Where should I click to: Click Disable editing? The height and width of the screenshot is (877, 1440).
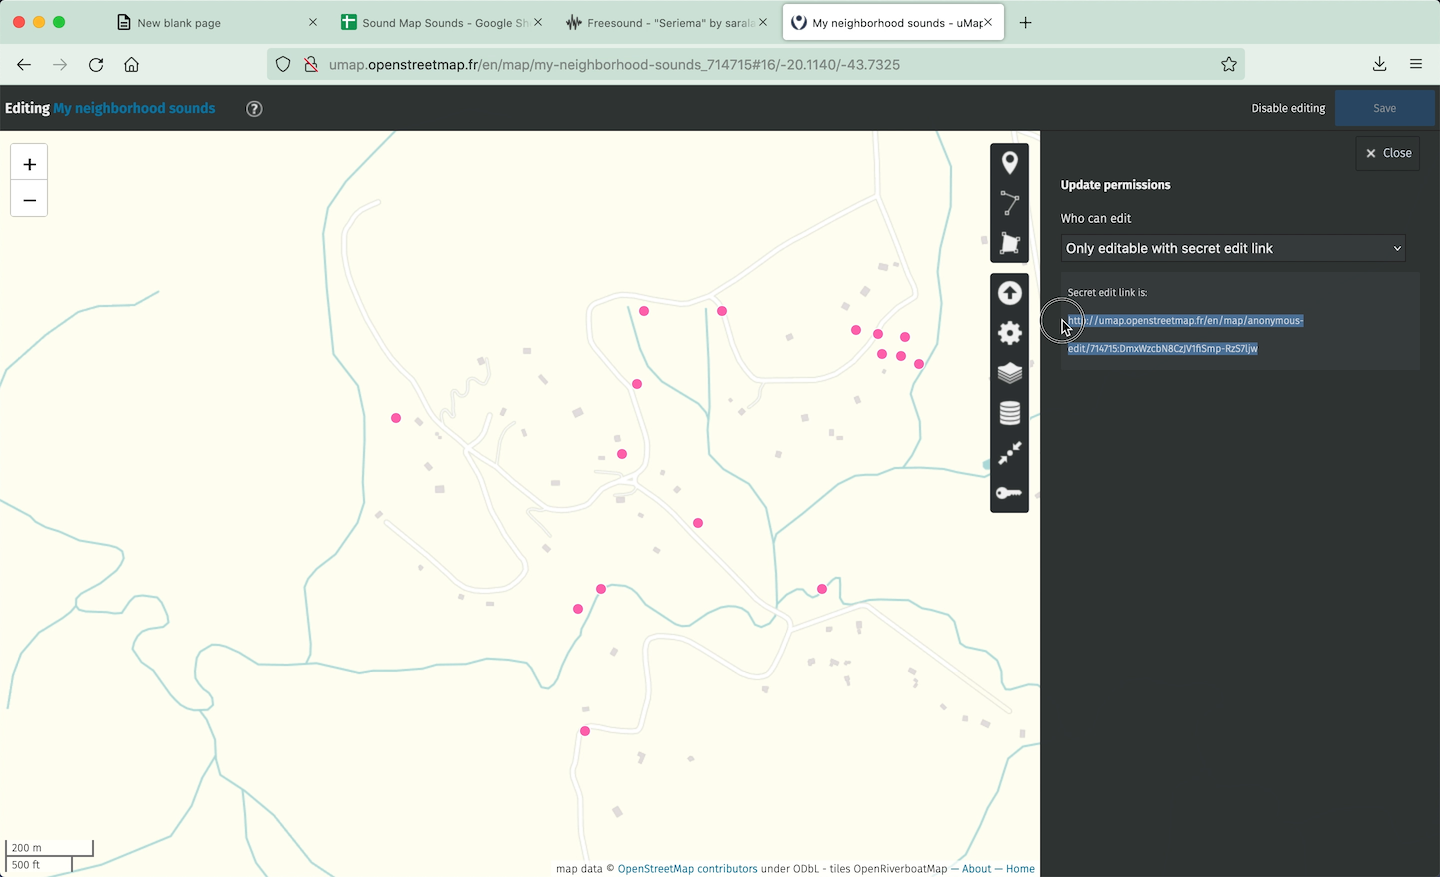pyautogui.click(x=1288, y=108)
